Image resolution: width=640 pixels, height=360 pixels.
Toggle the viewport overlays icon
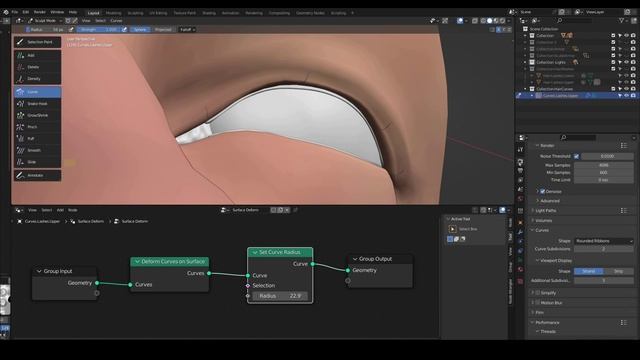(x=460, y=20)
